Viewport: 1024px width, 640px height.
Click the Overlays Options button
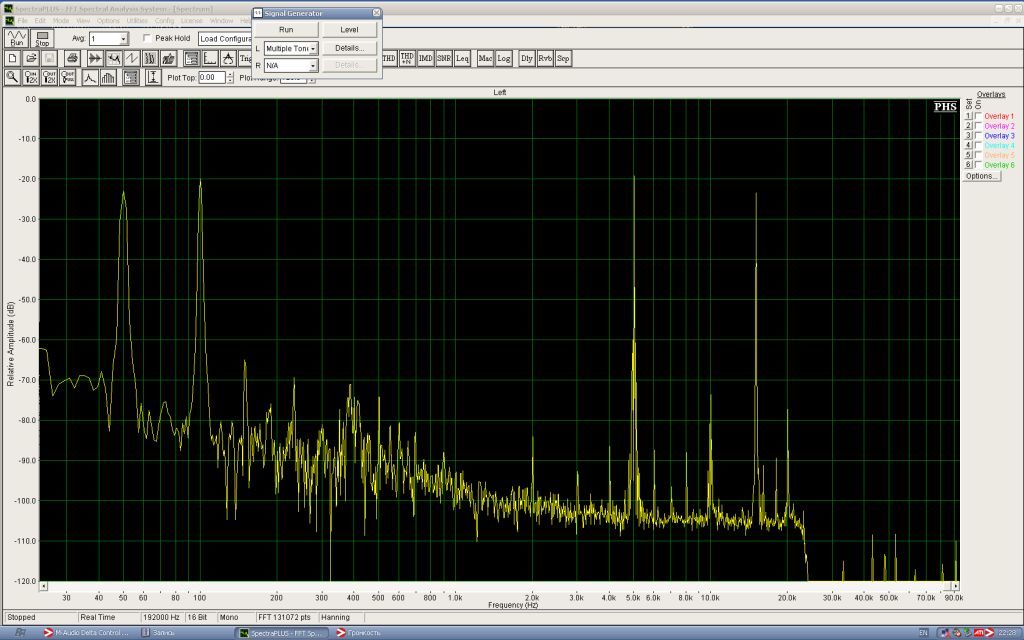(981, 176)
